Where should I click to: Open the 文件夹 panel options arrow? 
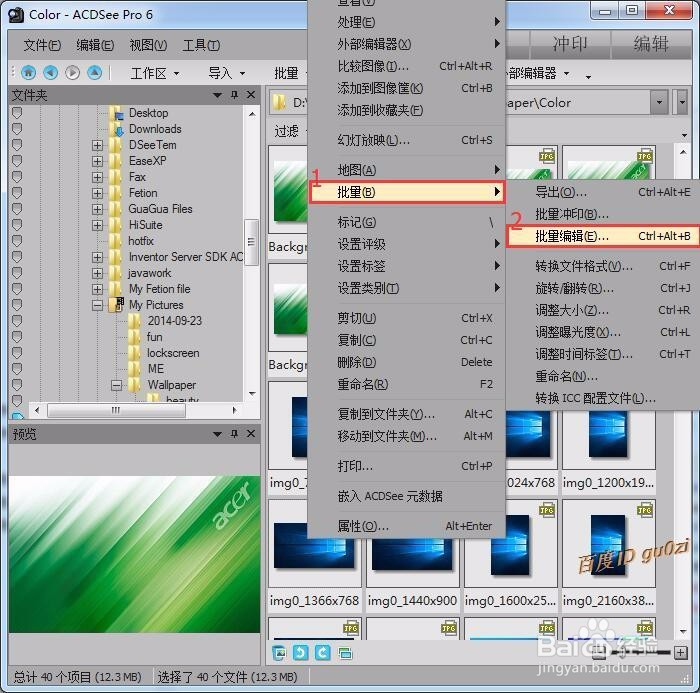pos(217,95)
